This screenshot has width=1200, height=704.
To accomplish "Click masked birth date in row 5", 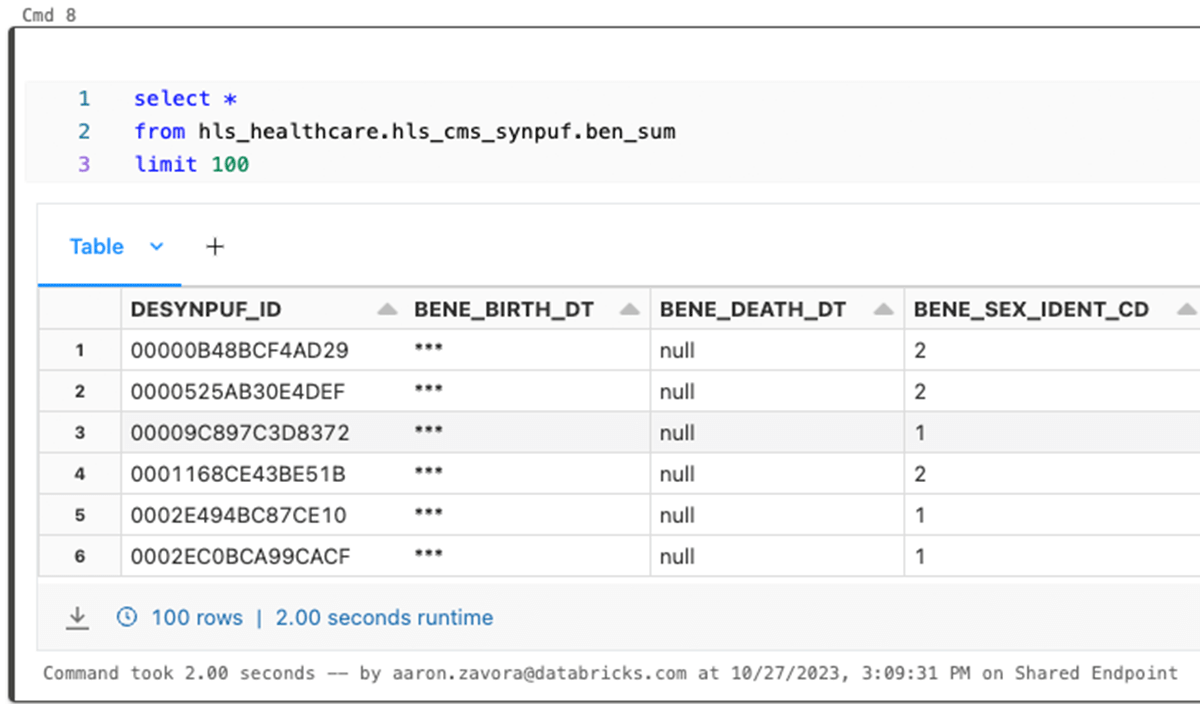I will click(x=428, y=515).
